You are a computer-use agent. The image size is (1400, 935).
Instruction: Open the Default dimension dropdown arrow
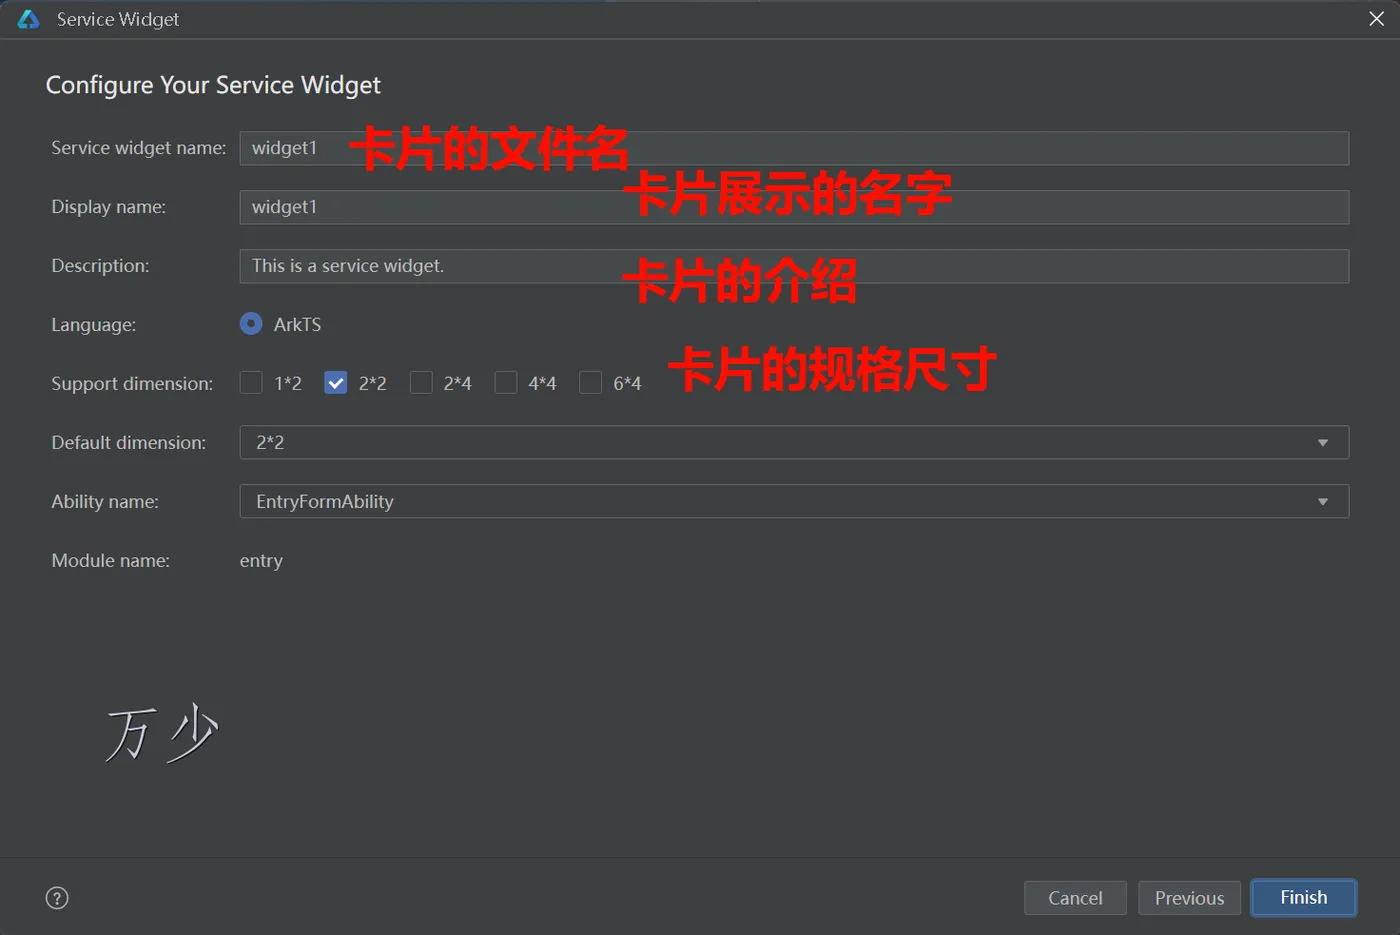1323,443
